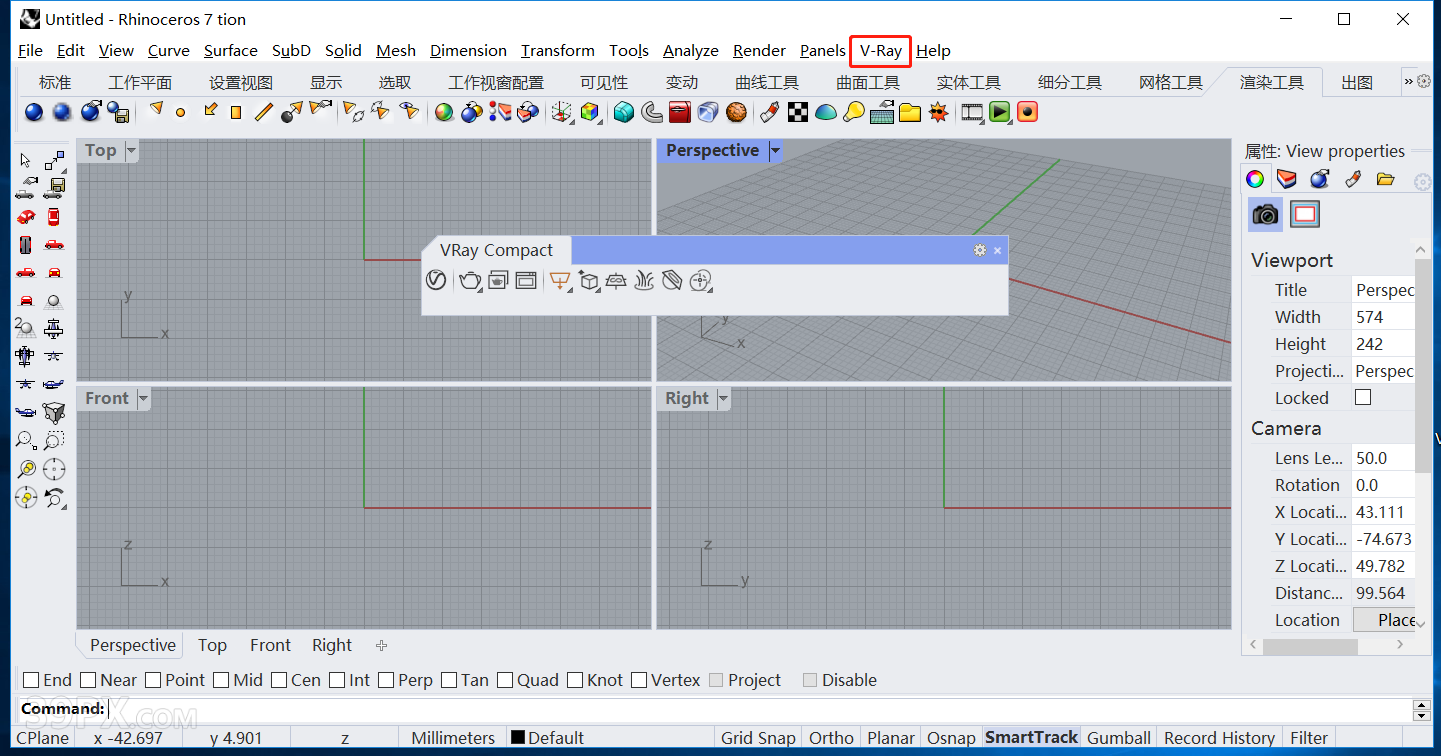Click the red toolbox icon in render toolbar
This screenshot has height=756, width=1441.
(x=680, y=112)
